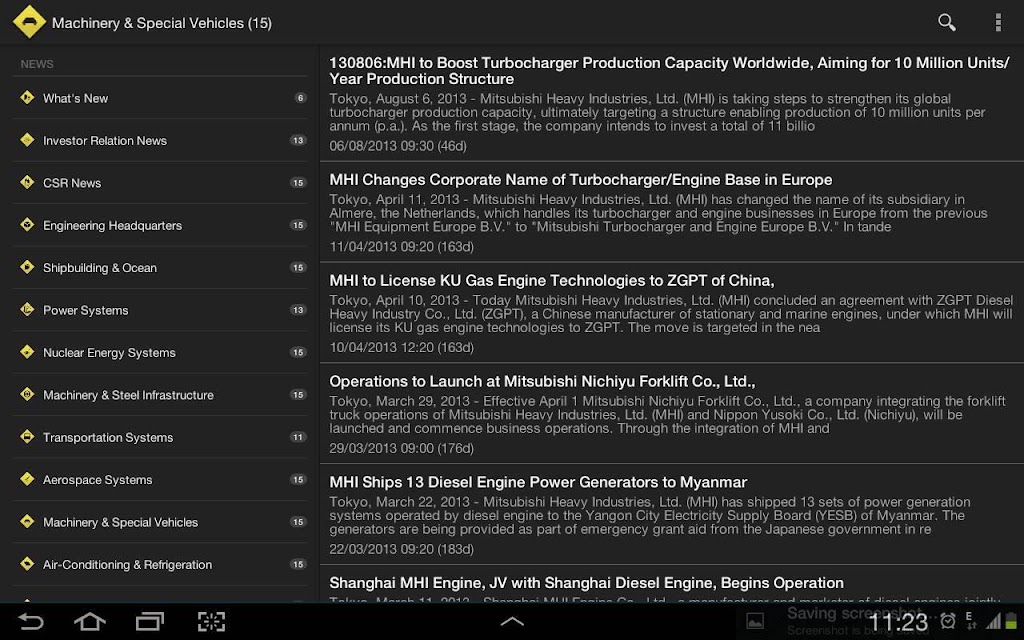Click the icon beside Aerospace Systems

(x=27, y=479)
